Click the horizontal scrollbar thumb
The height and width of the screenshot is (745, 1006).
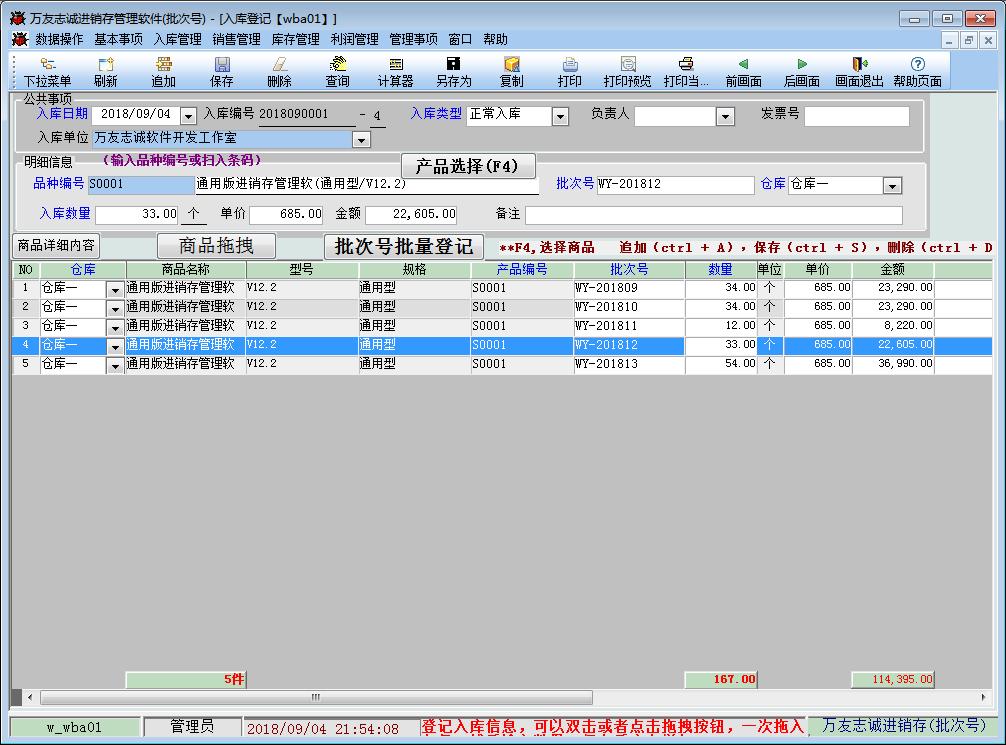click(316, 697)
